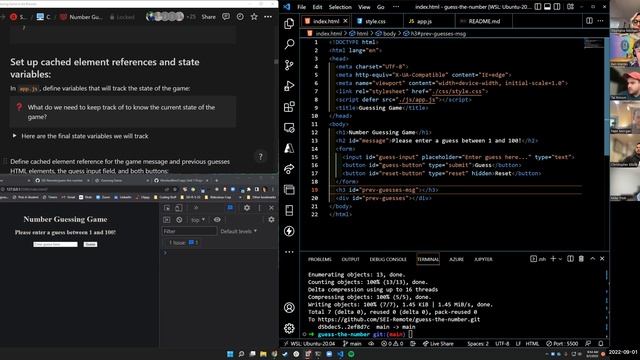Split the terminal panel
The height and width of the screenshot is (360, 640).
(570, 259)
